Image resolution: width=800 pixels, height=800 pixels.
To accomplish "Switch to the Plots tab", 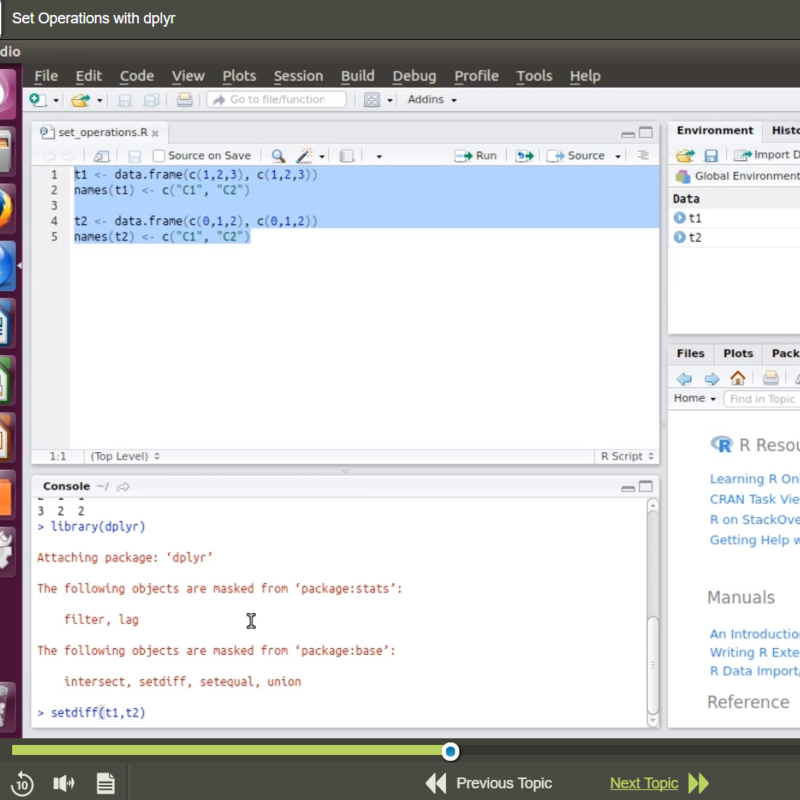I will (738, 354).
